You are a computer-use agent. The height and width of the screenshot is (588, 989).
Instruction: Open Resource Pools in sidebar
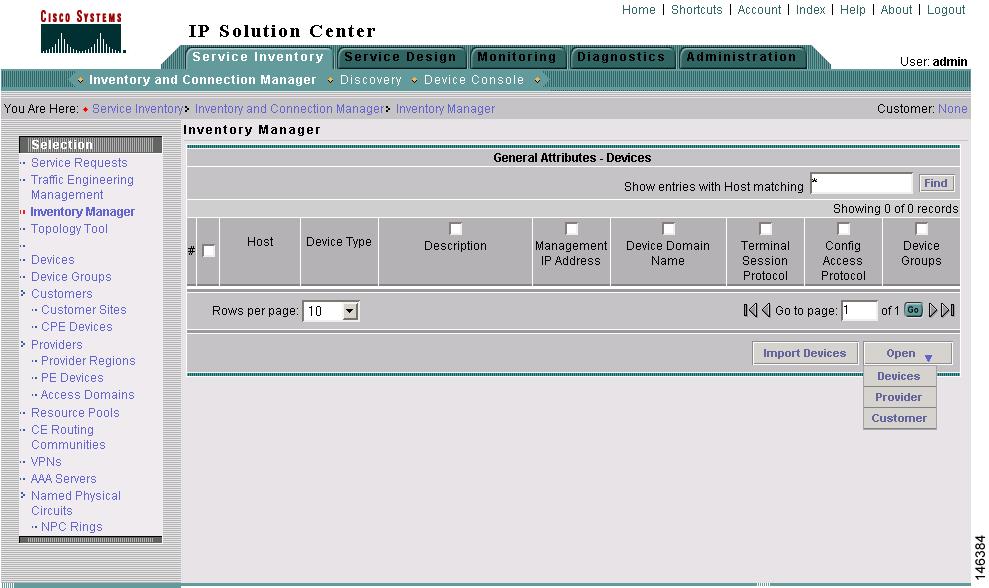pos(75,413)
